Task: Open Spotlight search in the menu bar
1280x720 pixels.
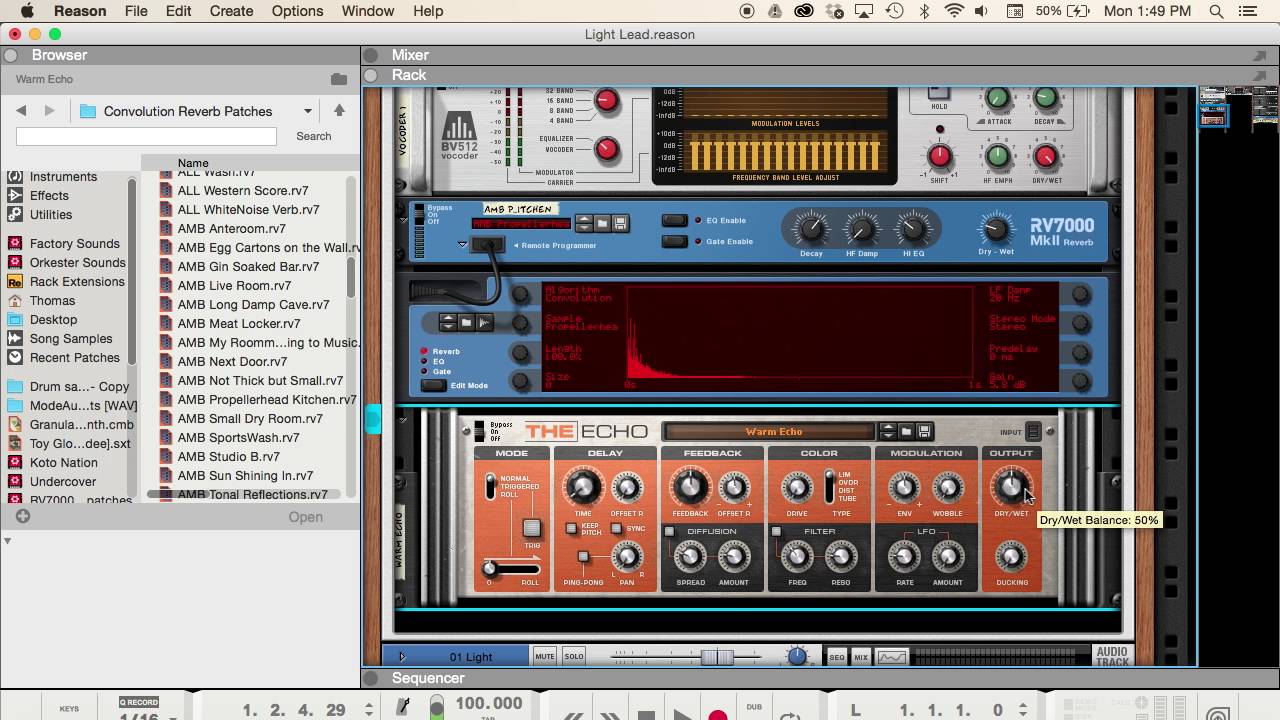Action: (1216, 11)
